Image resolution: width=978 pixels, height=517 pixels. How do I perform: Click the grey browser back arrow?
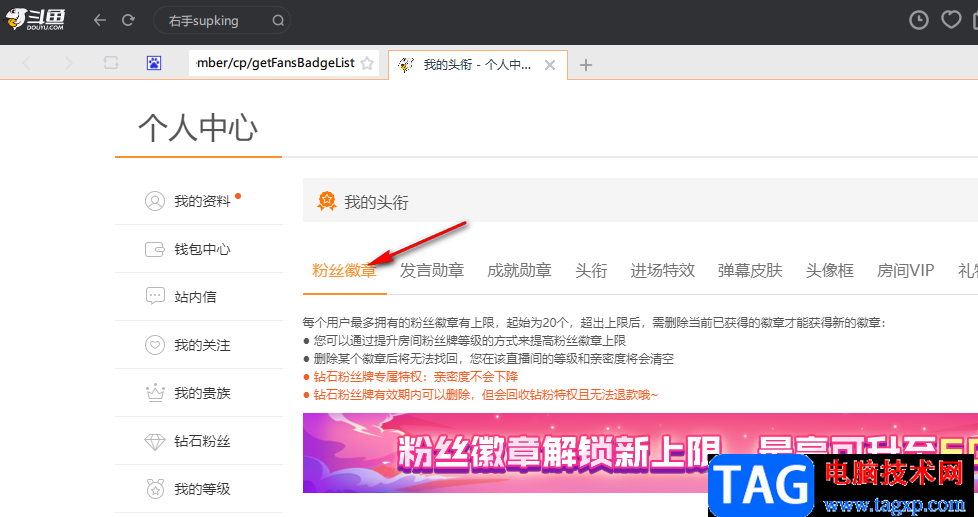click(26, 63)
